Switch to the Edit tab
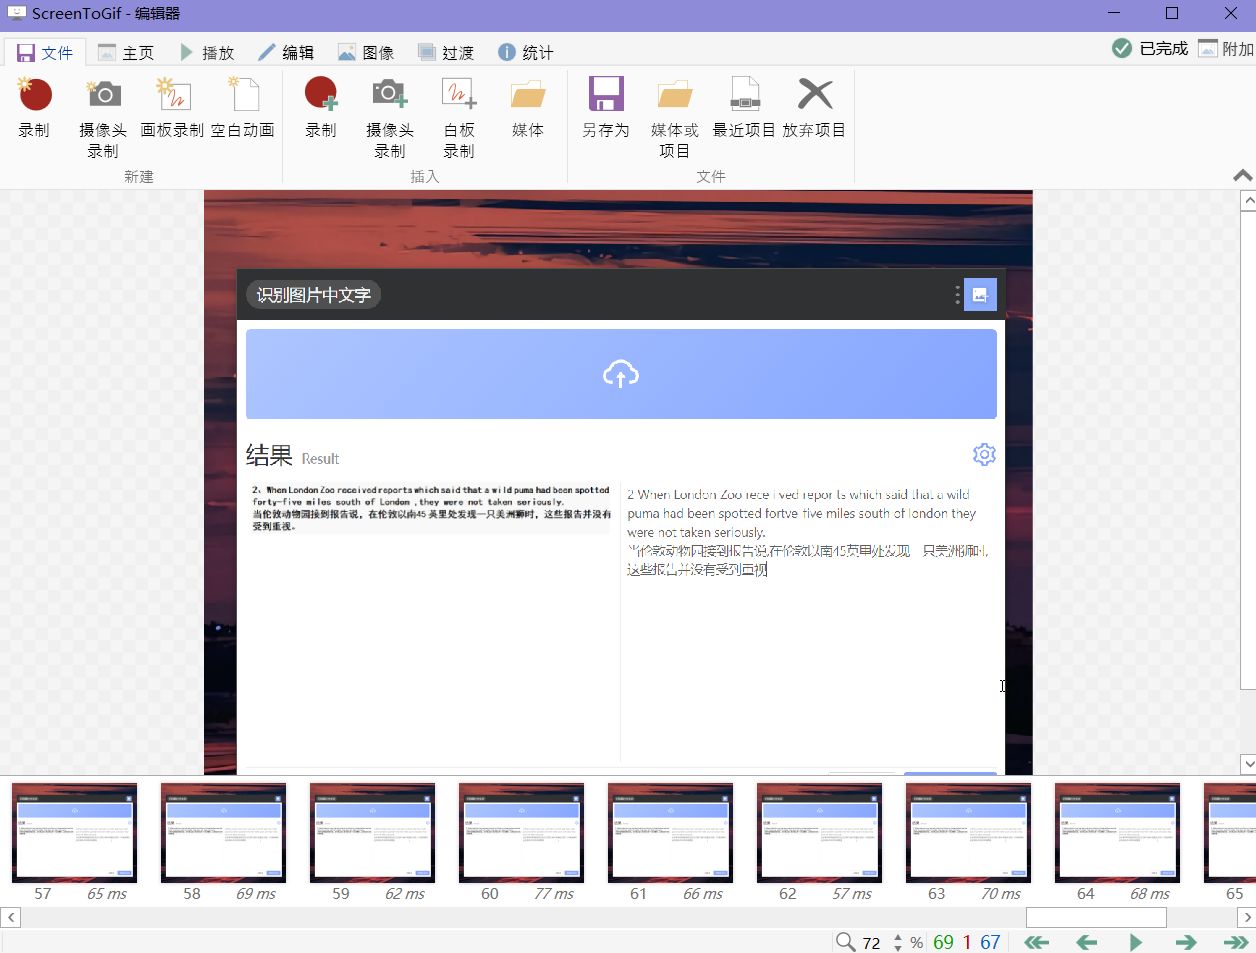This screenshot has height=953, width=1256. (286, 52)
